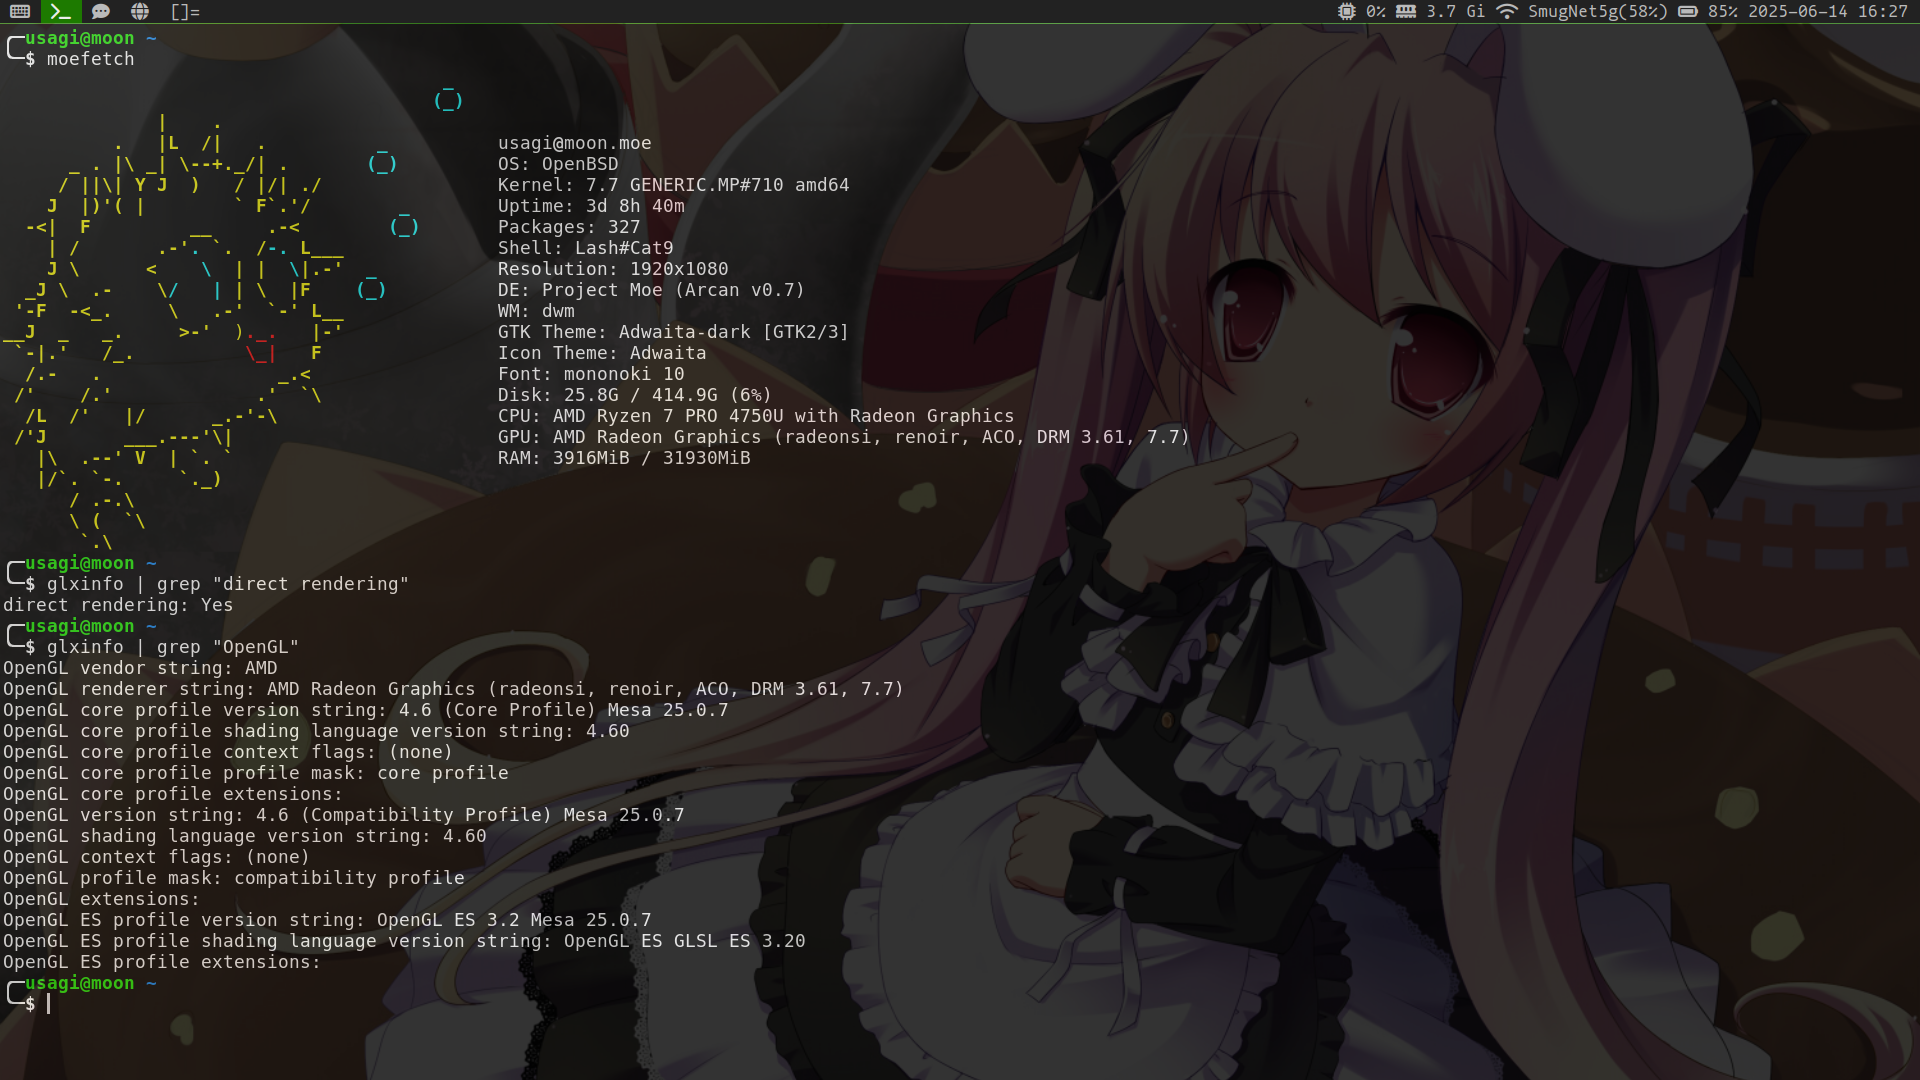The width and height of the screenshot is (1920, 1080).
Task: Click the date 2025-06-14
Action: pyautogui.click(x=1797, y=12)
